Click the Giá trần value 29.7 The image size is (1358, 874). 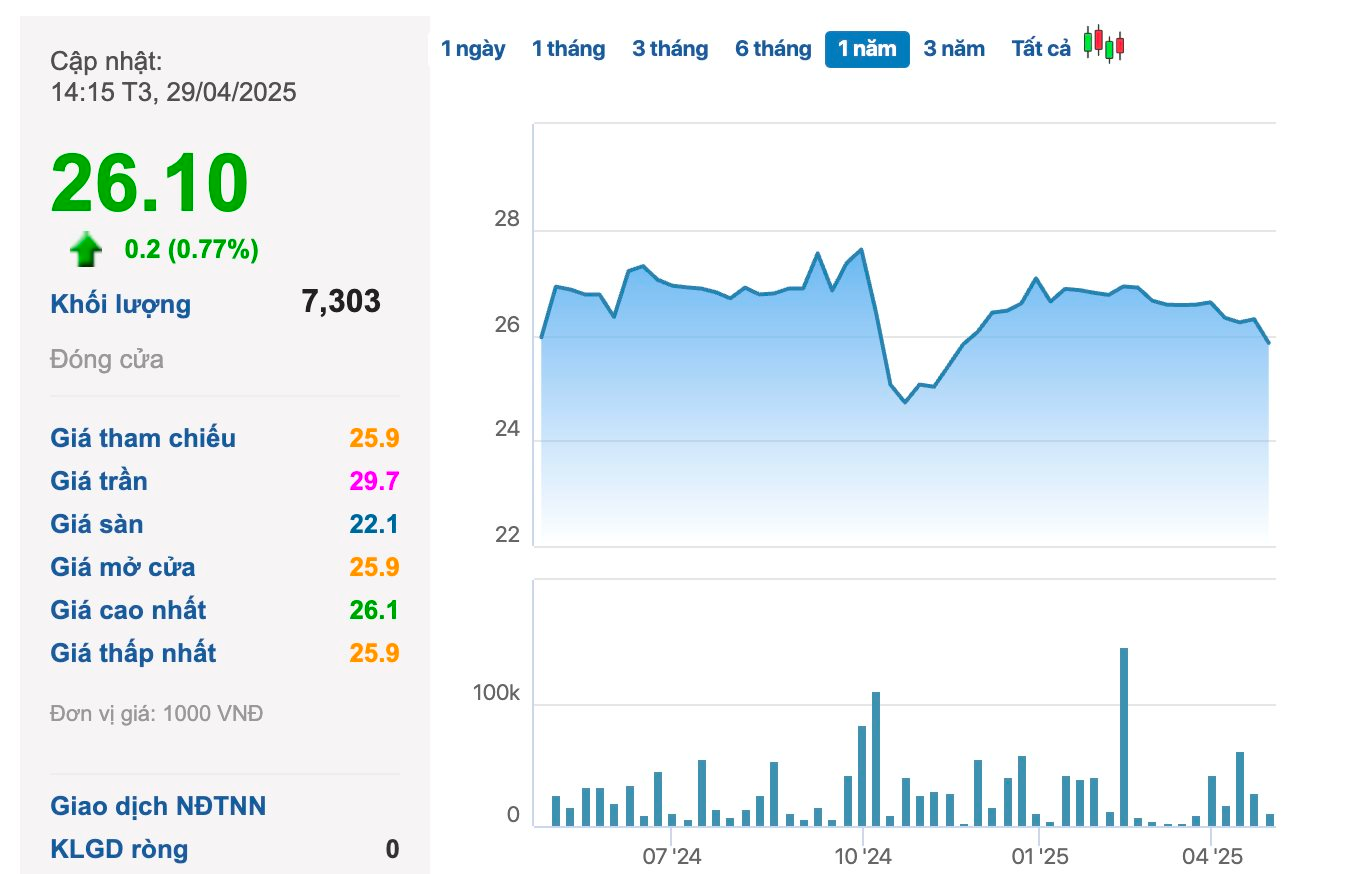coord(374,481)
